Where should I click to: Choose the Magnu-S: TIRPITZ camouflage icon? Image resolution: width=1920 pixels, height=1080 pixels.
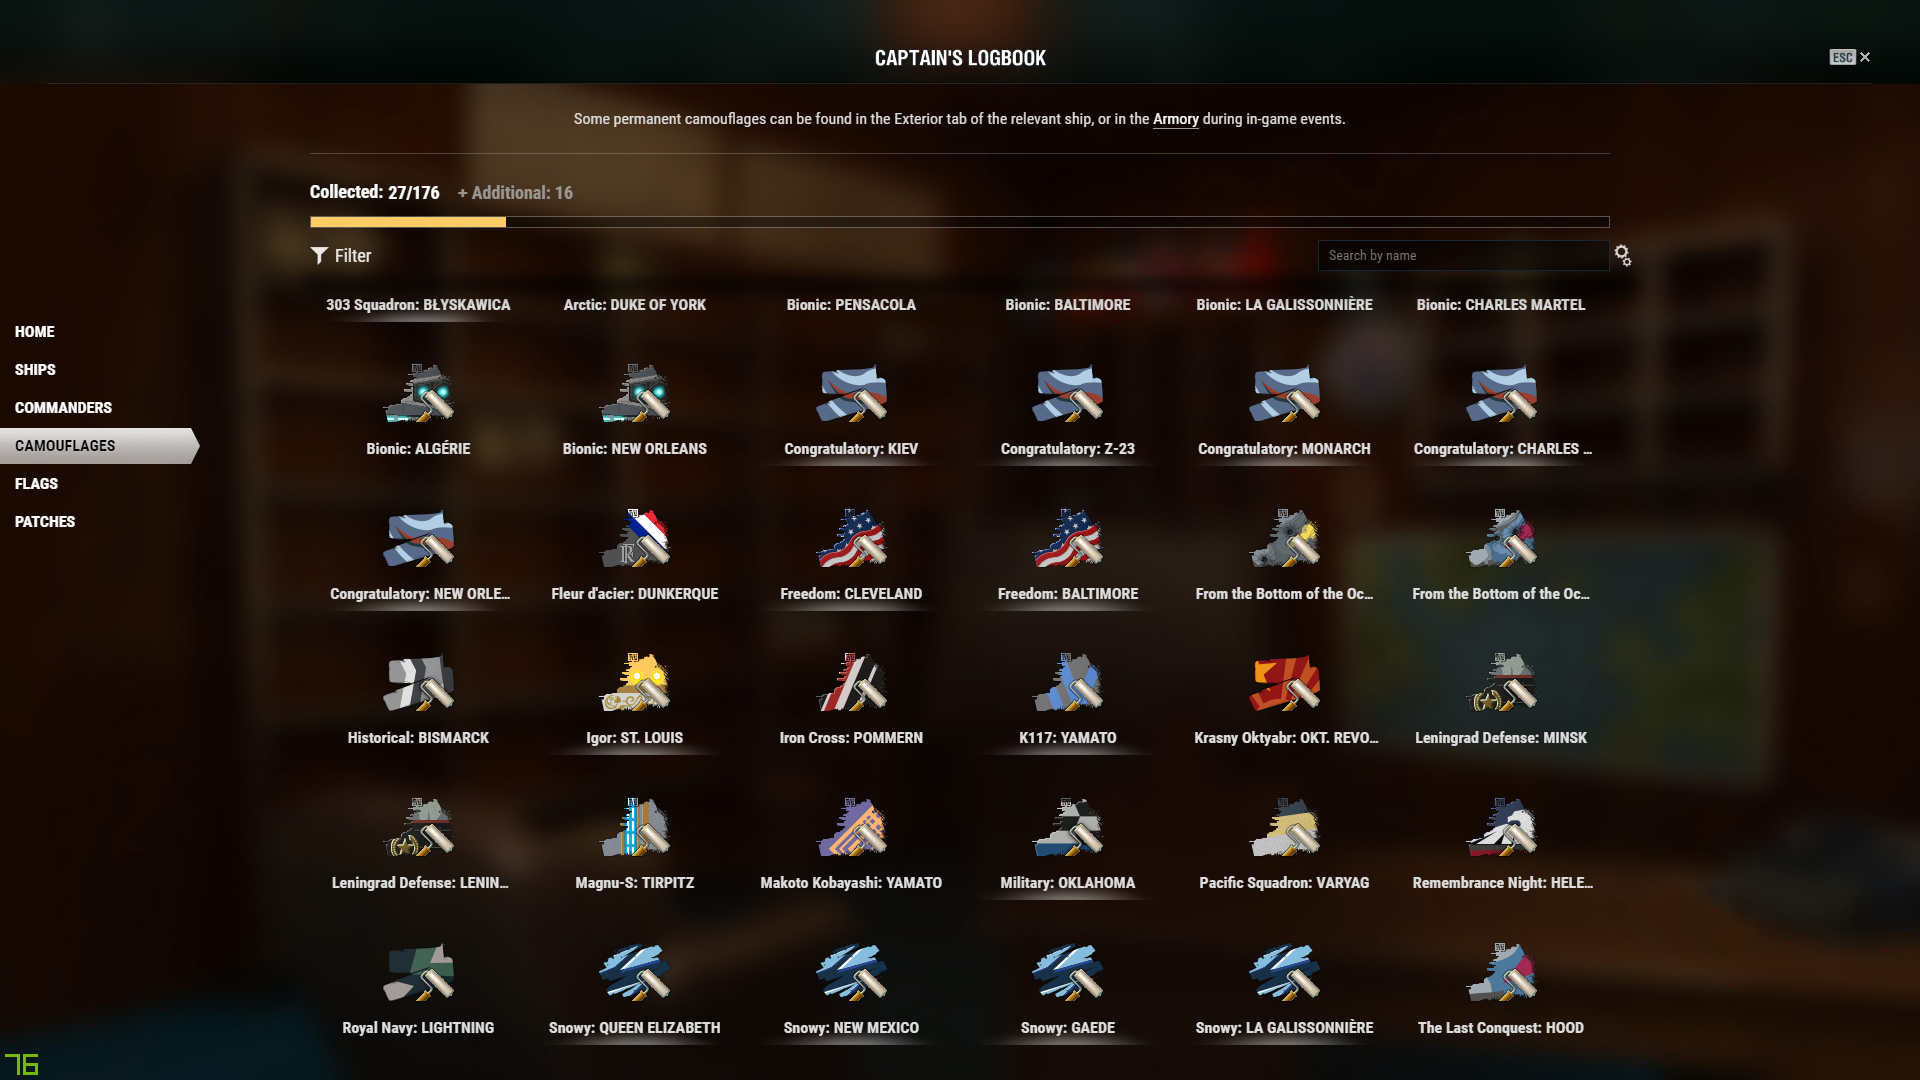[x=634, y=827]
